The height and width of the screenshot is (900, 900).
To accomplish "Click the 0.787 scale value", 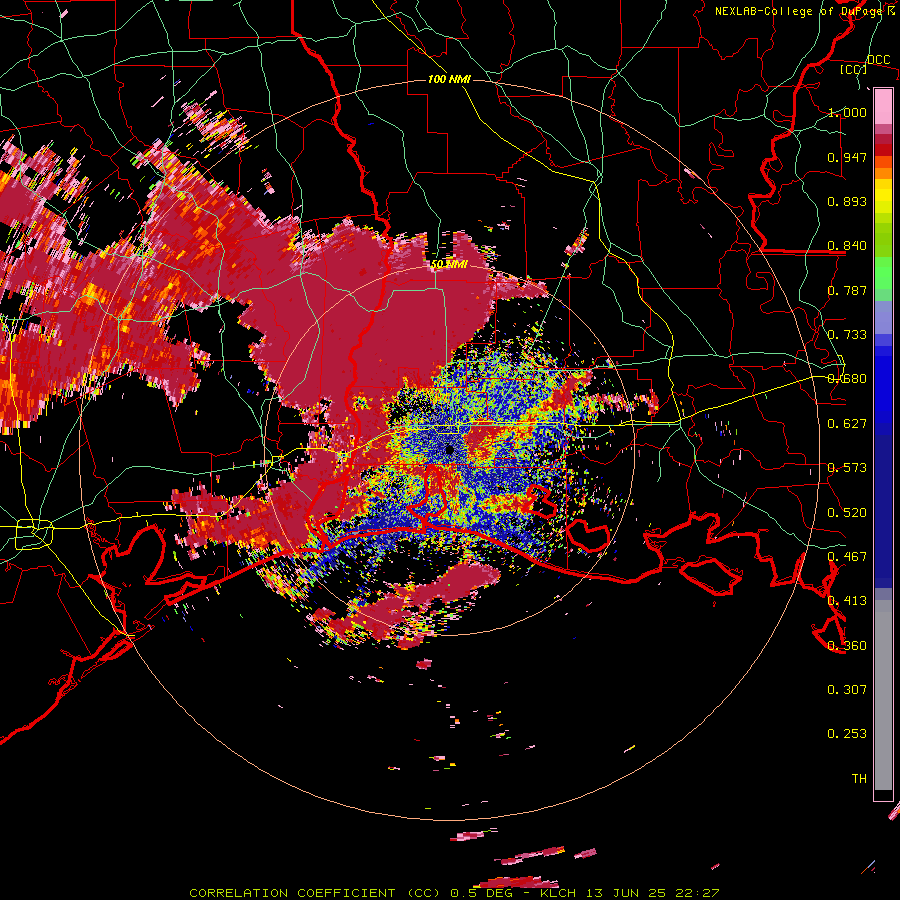I will [847, 290].
